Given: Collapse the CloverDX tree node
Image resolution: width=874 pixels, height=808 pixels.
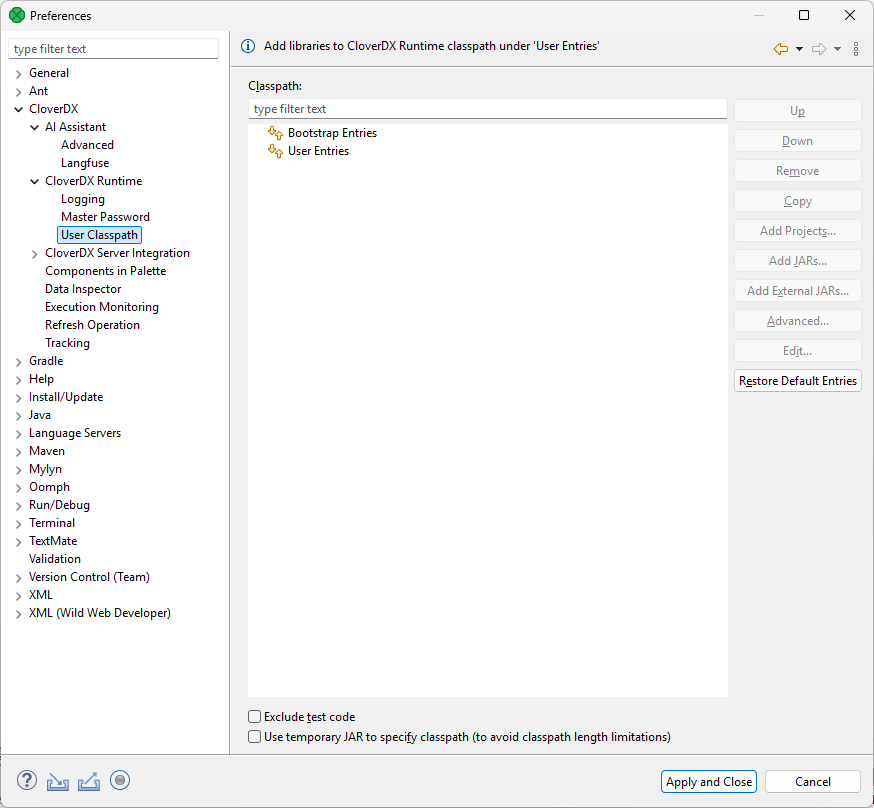Looking at the screenshot, I should pos(18,109).
